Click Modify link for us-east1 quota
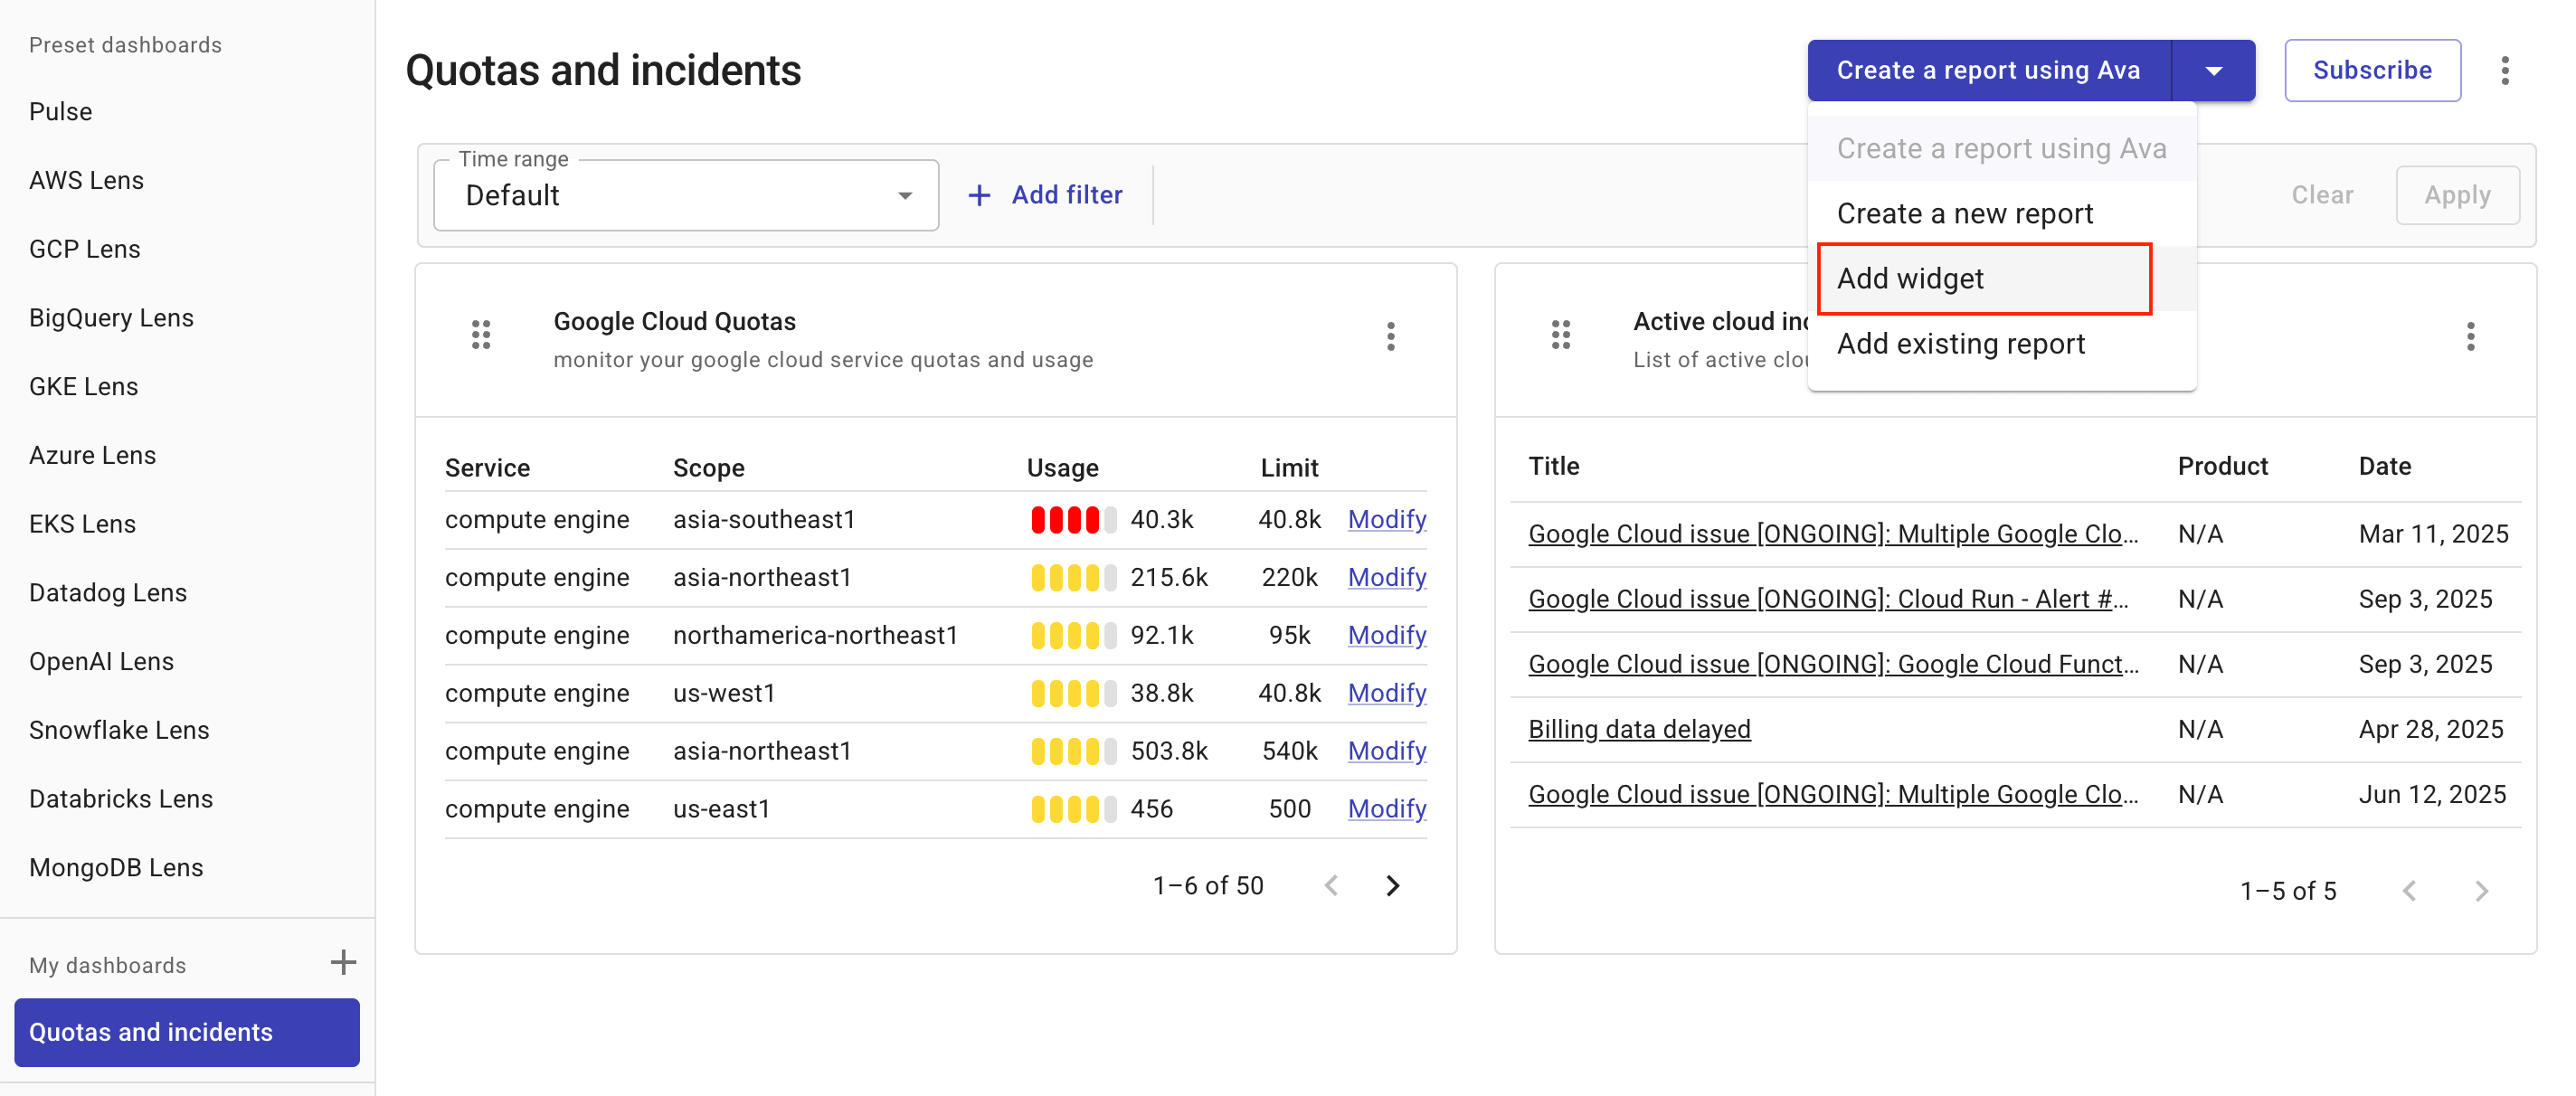The image size is (2576, 1096). click(x=1386, y=809)
